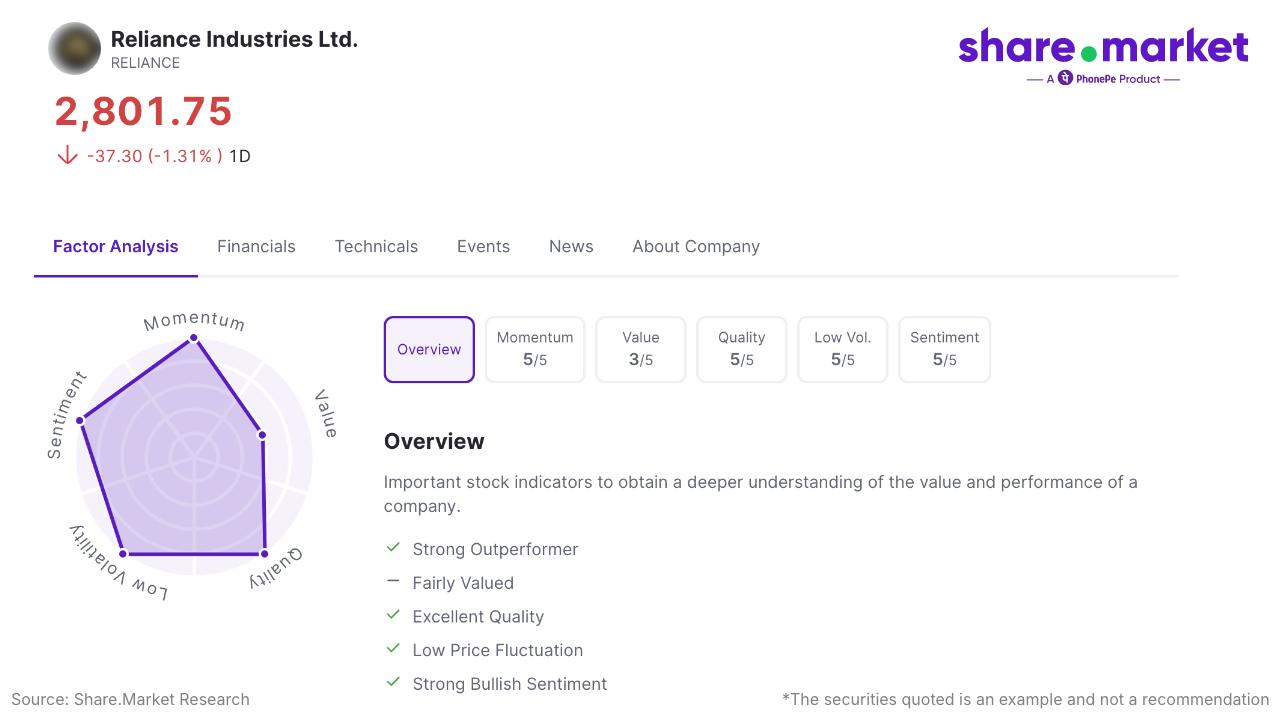Open the Value 3/5 factor card
Screen dimensions: 1280x720
tap(641, 350)
